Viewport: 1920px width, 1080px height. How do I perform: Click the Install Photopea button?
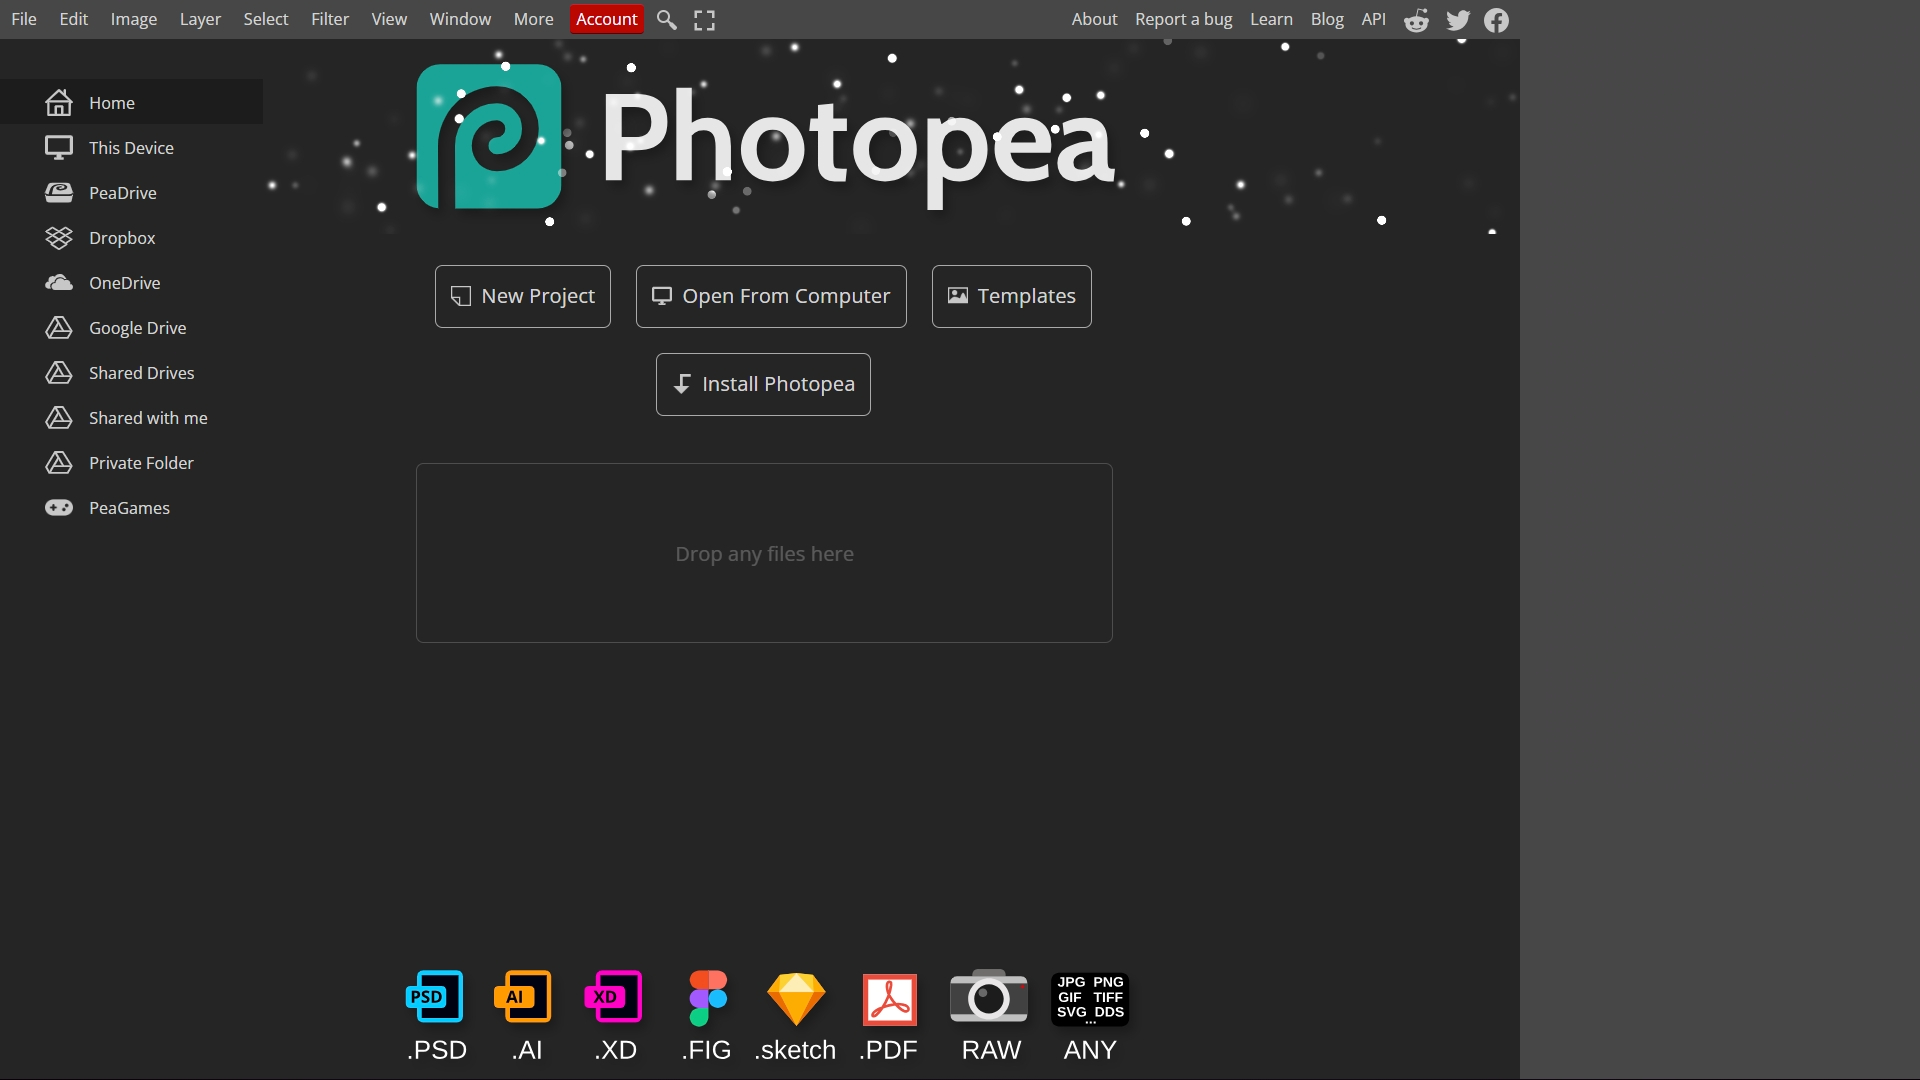point(763,384)
